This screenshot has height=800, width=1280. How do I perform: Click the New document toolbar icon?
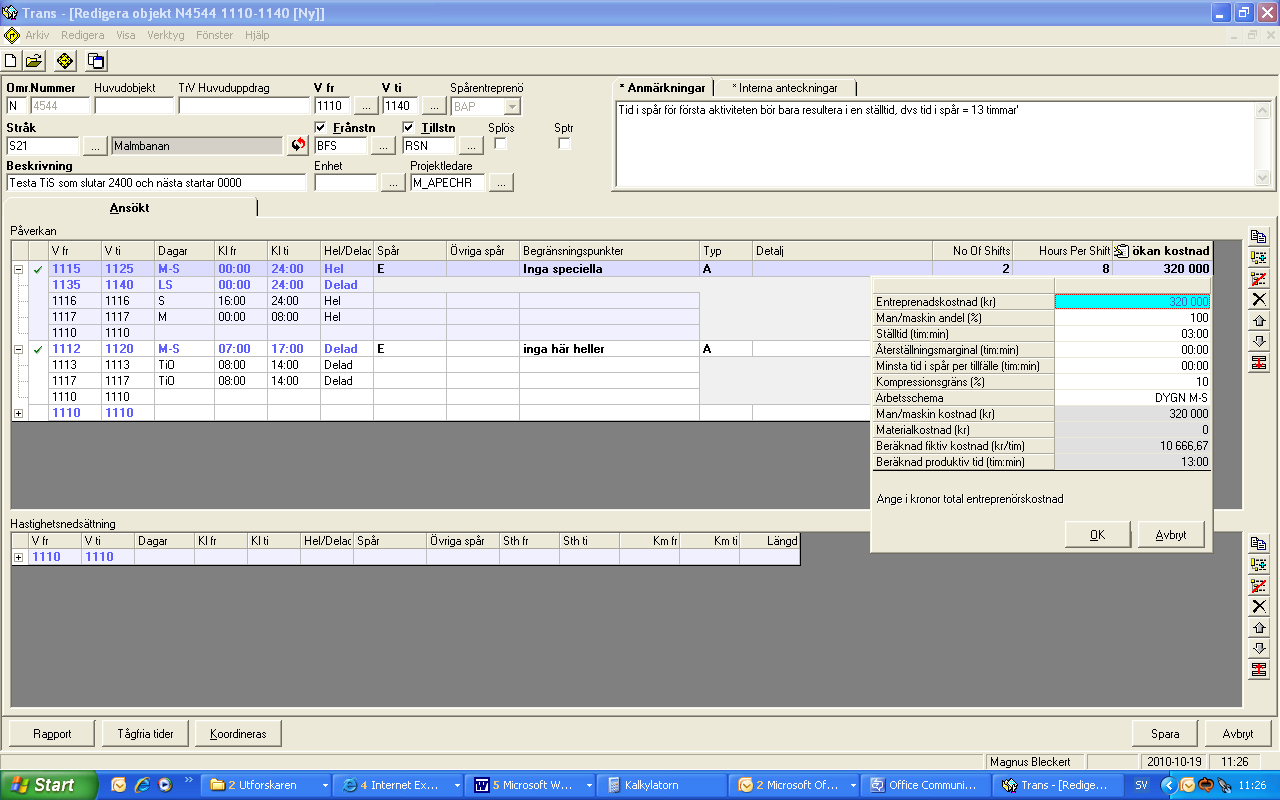pyautogui.click(x=11, y=61)
